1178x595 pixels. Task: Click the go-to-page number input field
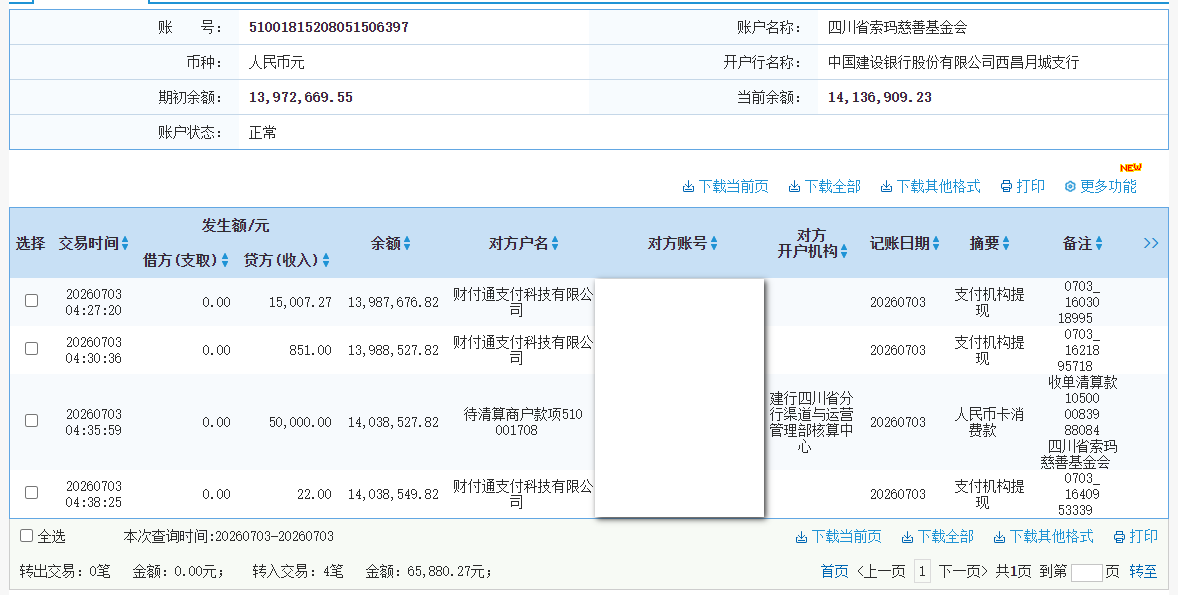tap(1086, 572)
